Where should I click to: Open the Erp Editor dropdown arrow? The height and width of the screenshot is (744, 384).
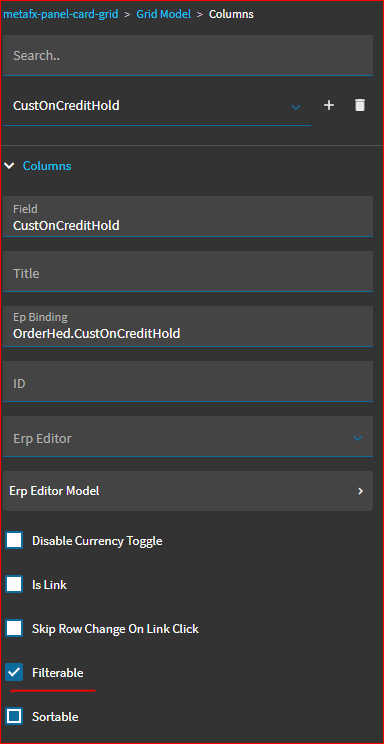point(357,438)
